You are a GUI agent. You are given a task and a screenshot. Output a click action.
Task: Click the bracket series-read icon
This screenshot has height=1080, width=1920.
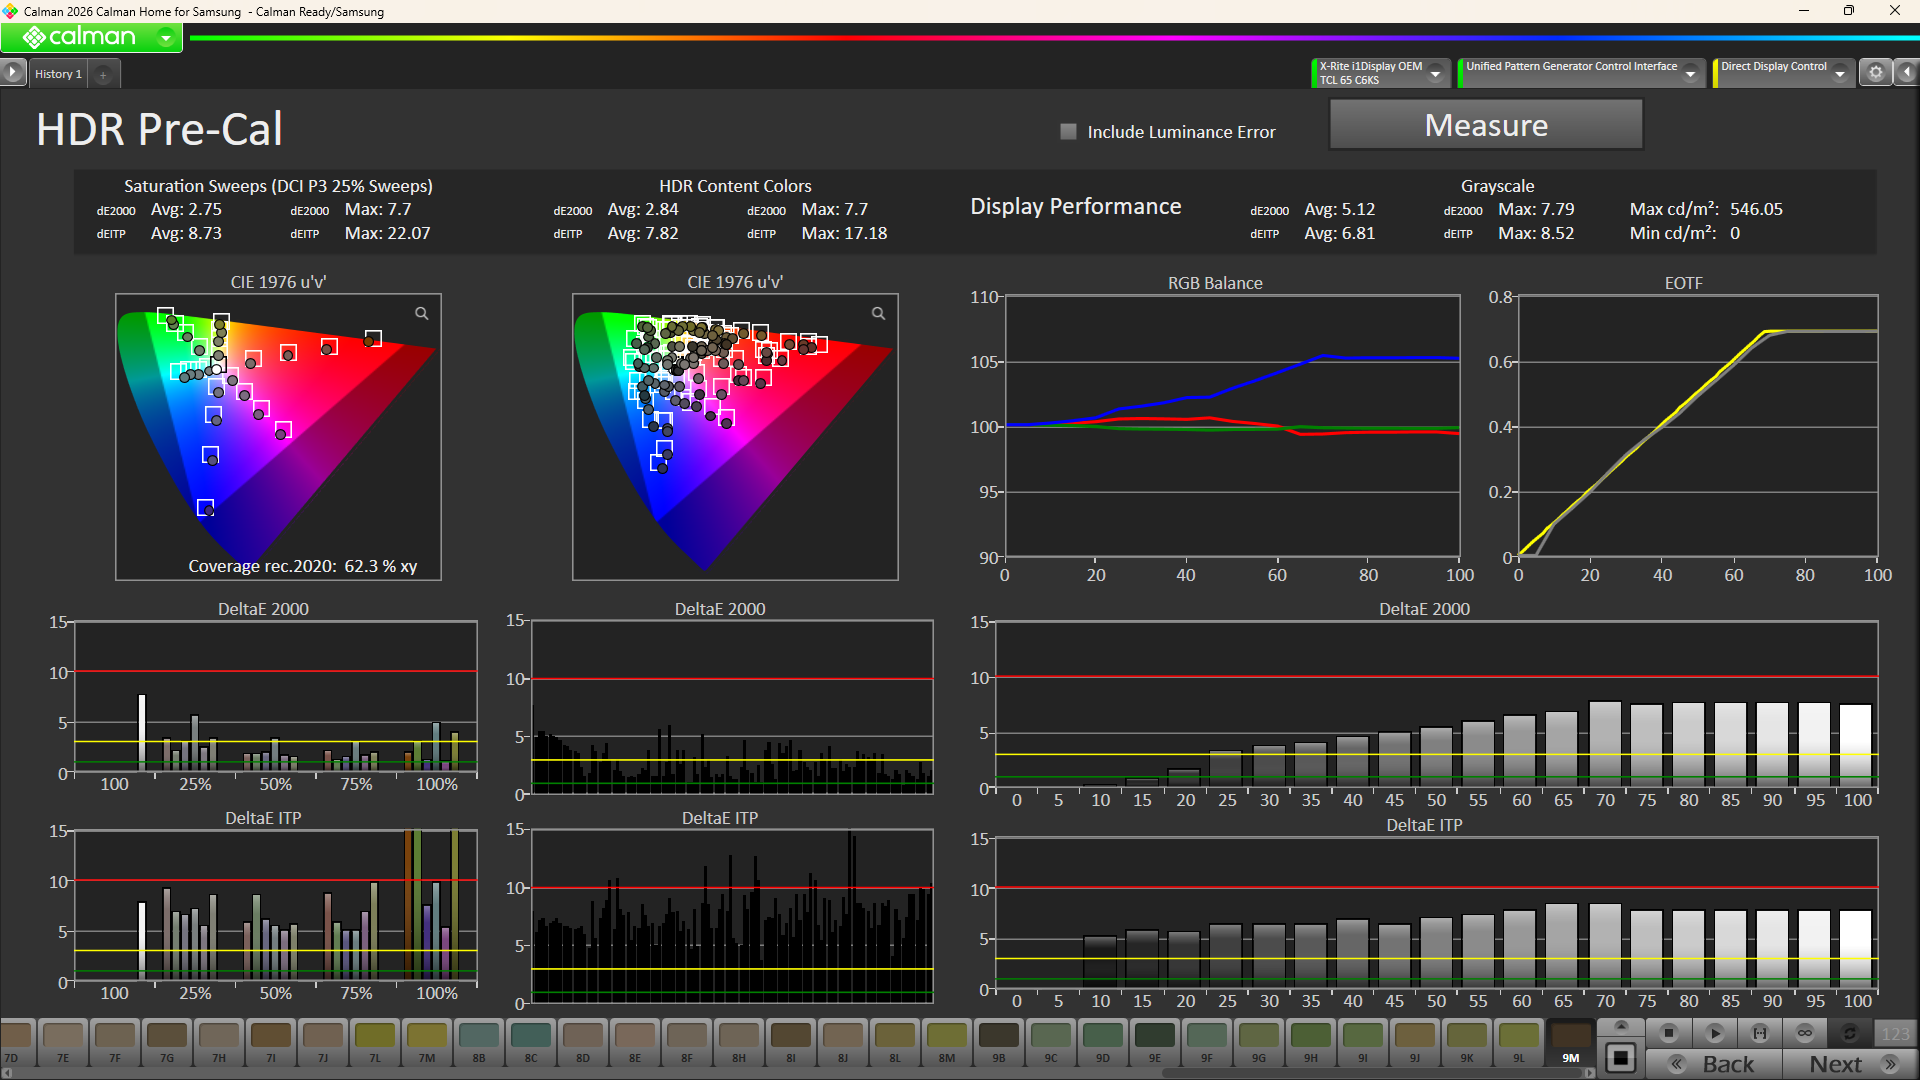point(1759,1033)
